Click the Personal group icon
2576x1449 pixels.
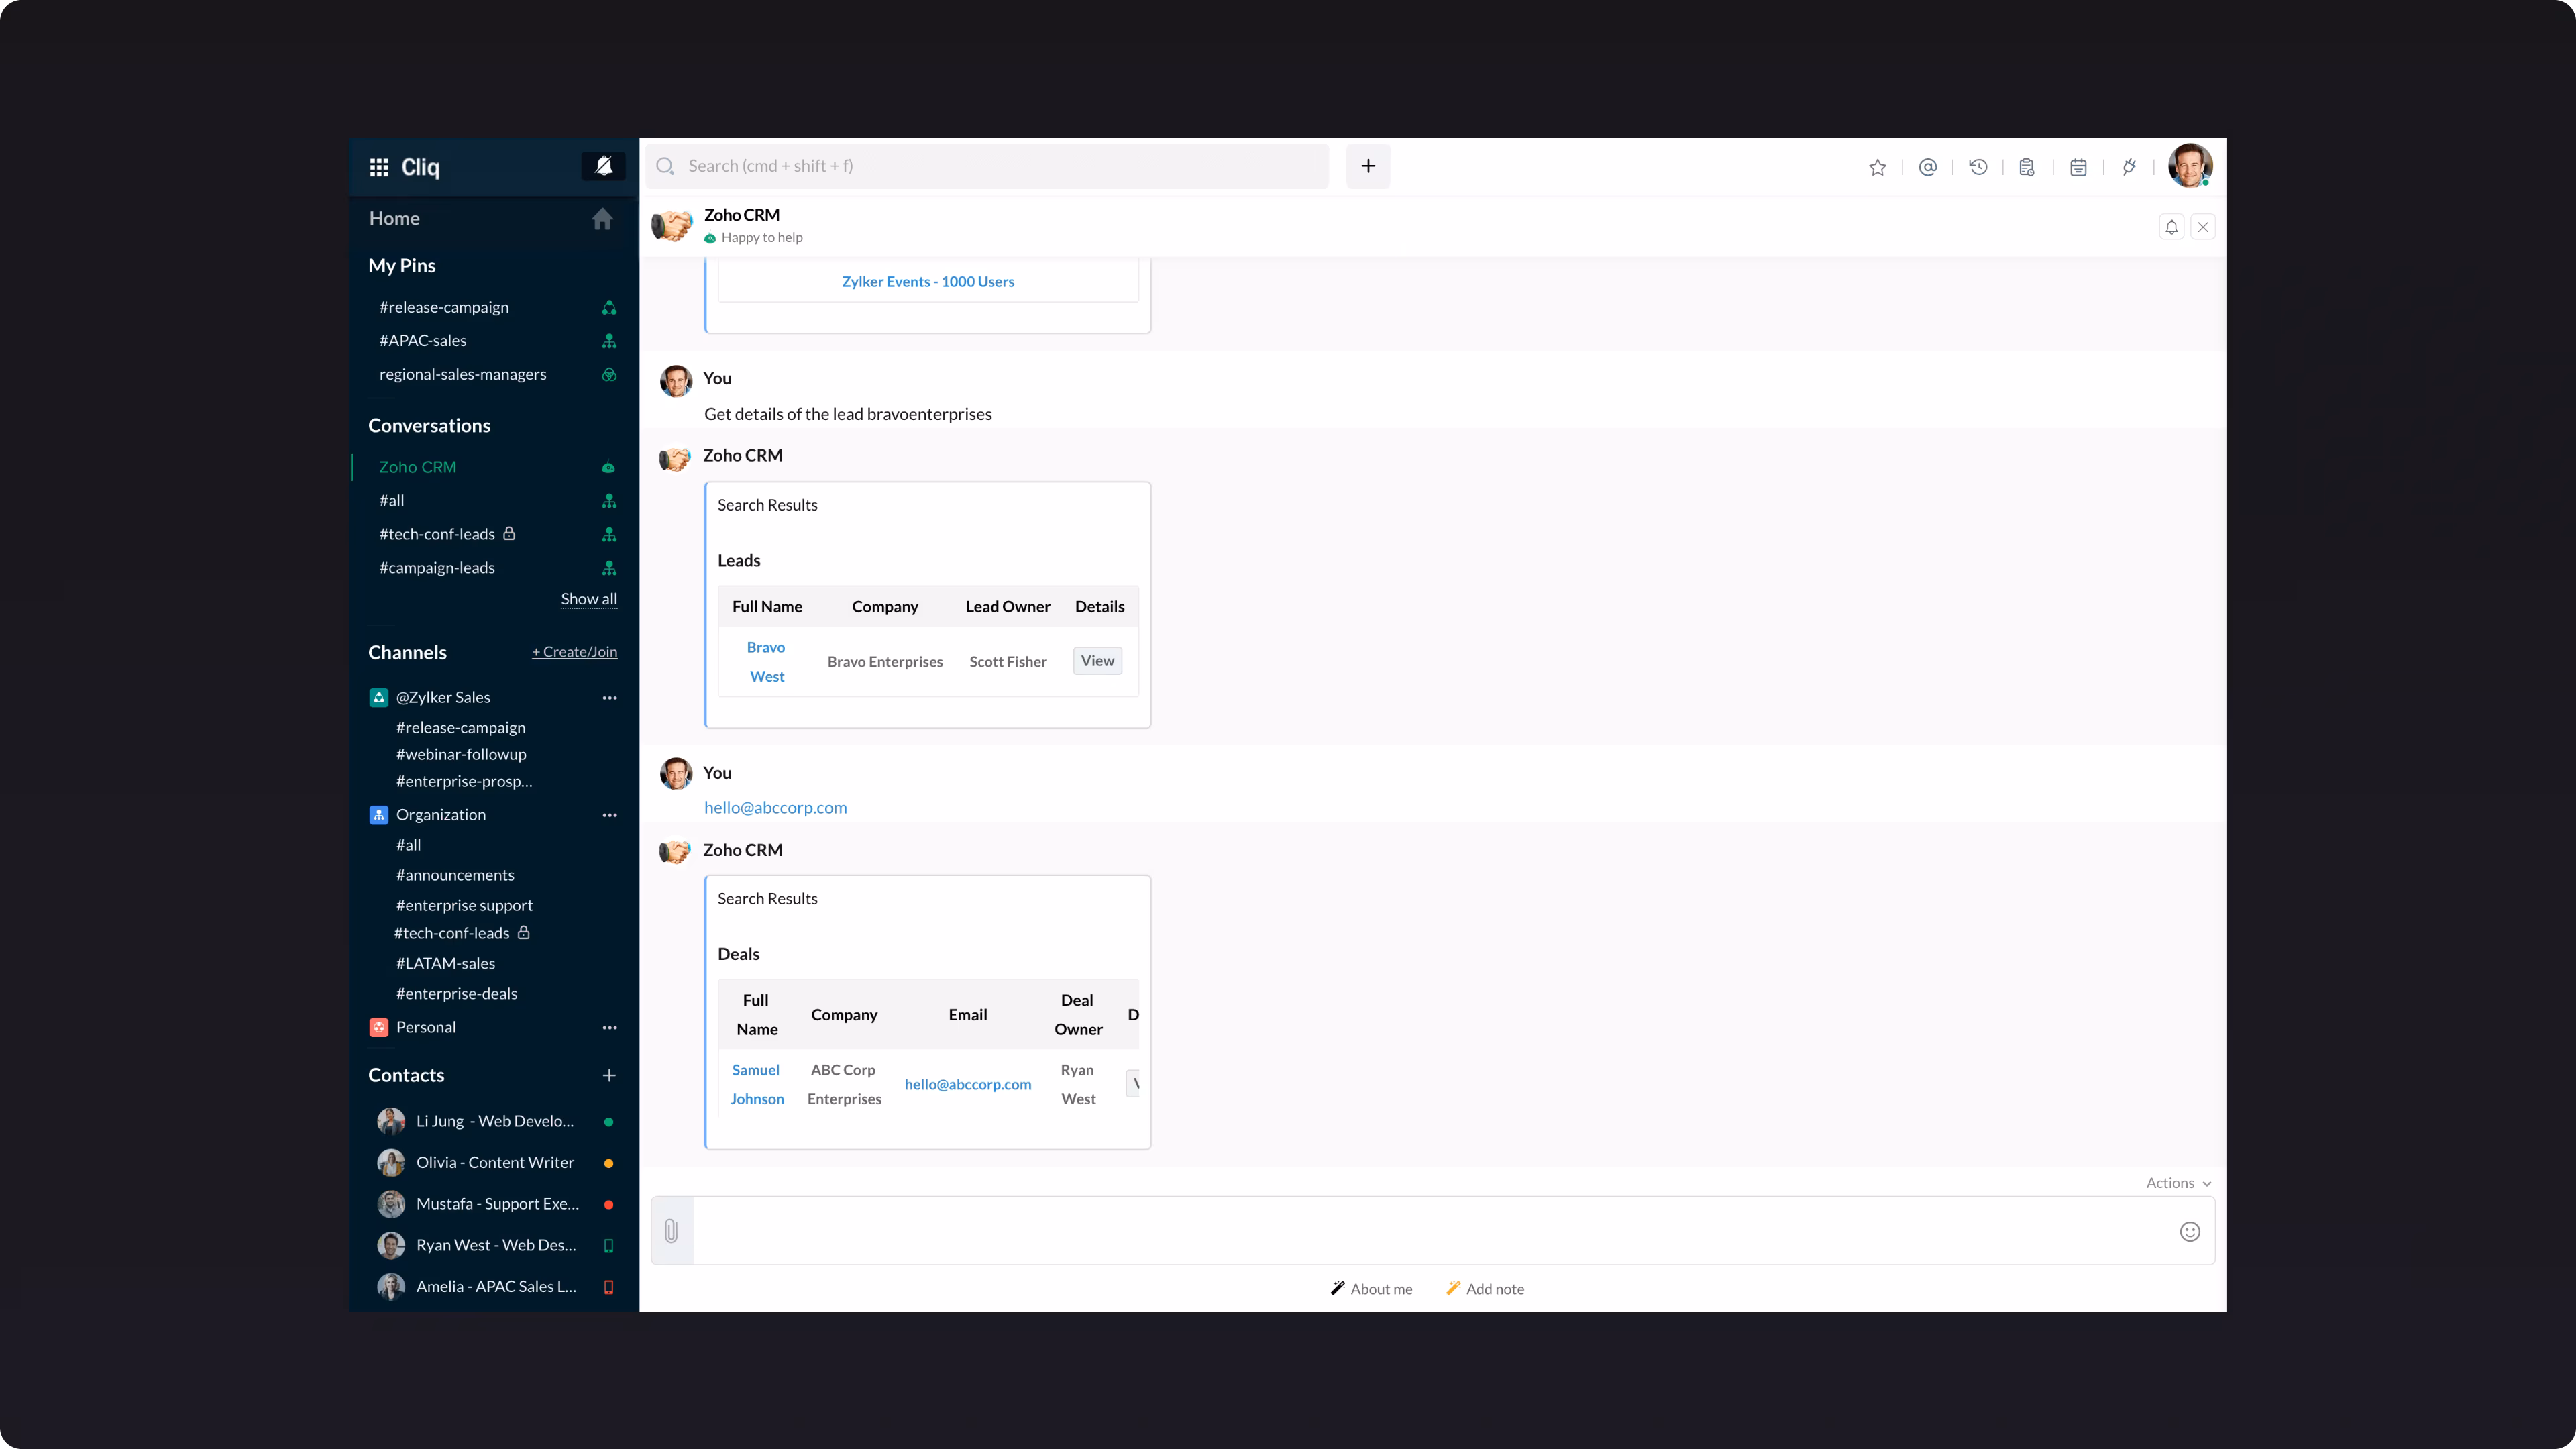[x=379, y=1028]
